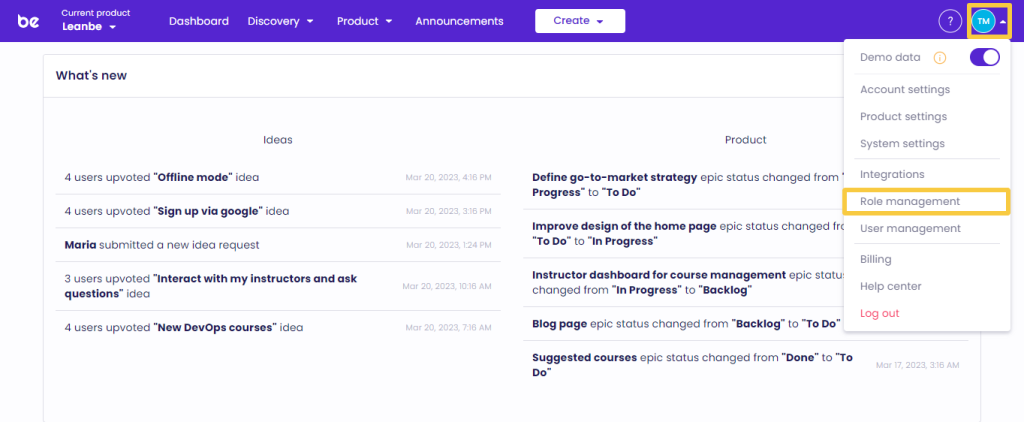Expand the Discovery dropdown menu
1024x422 pixels.
[x=280, y=21]
